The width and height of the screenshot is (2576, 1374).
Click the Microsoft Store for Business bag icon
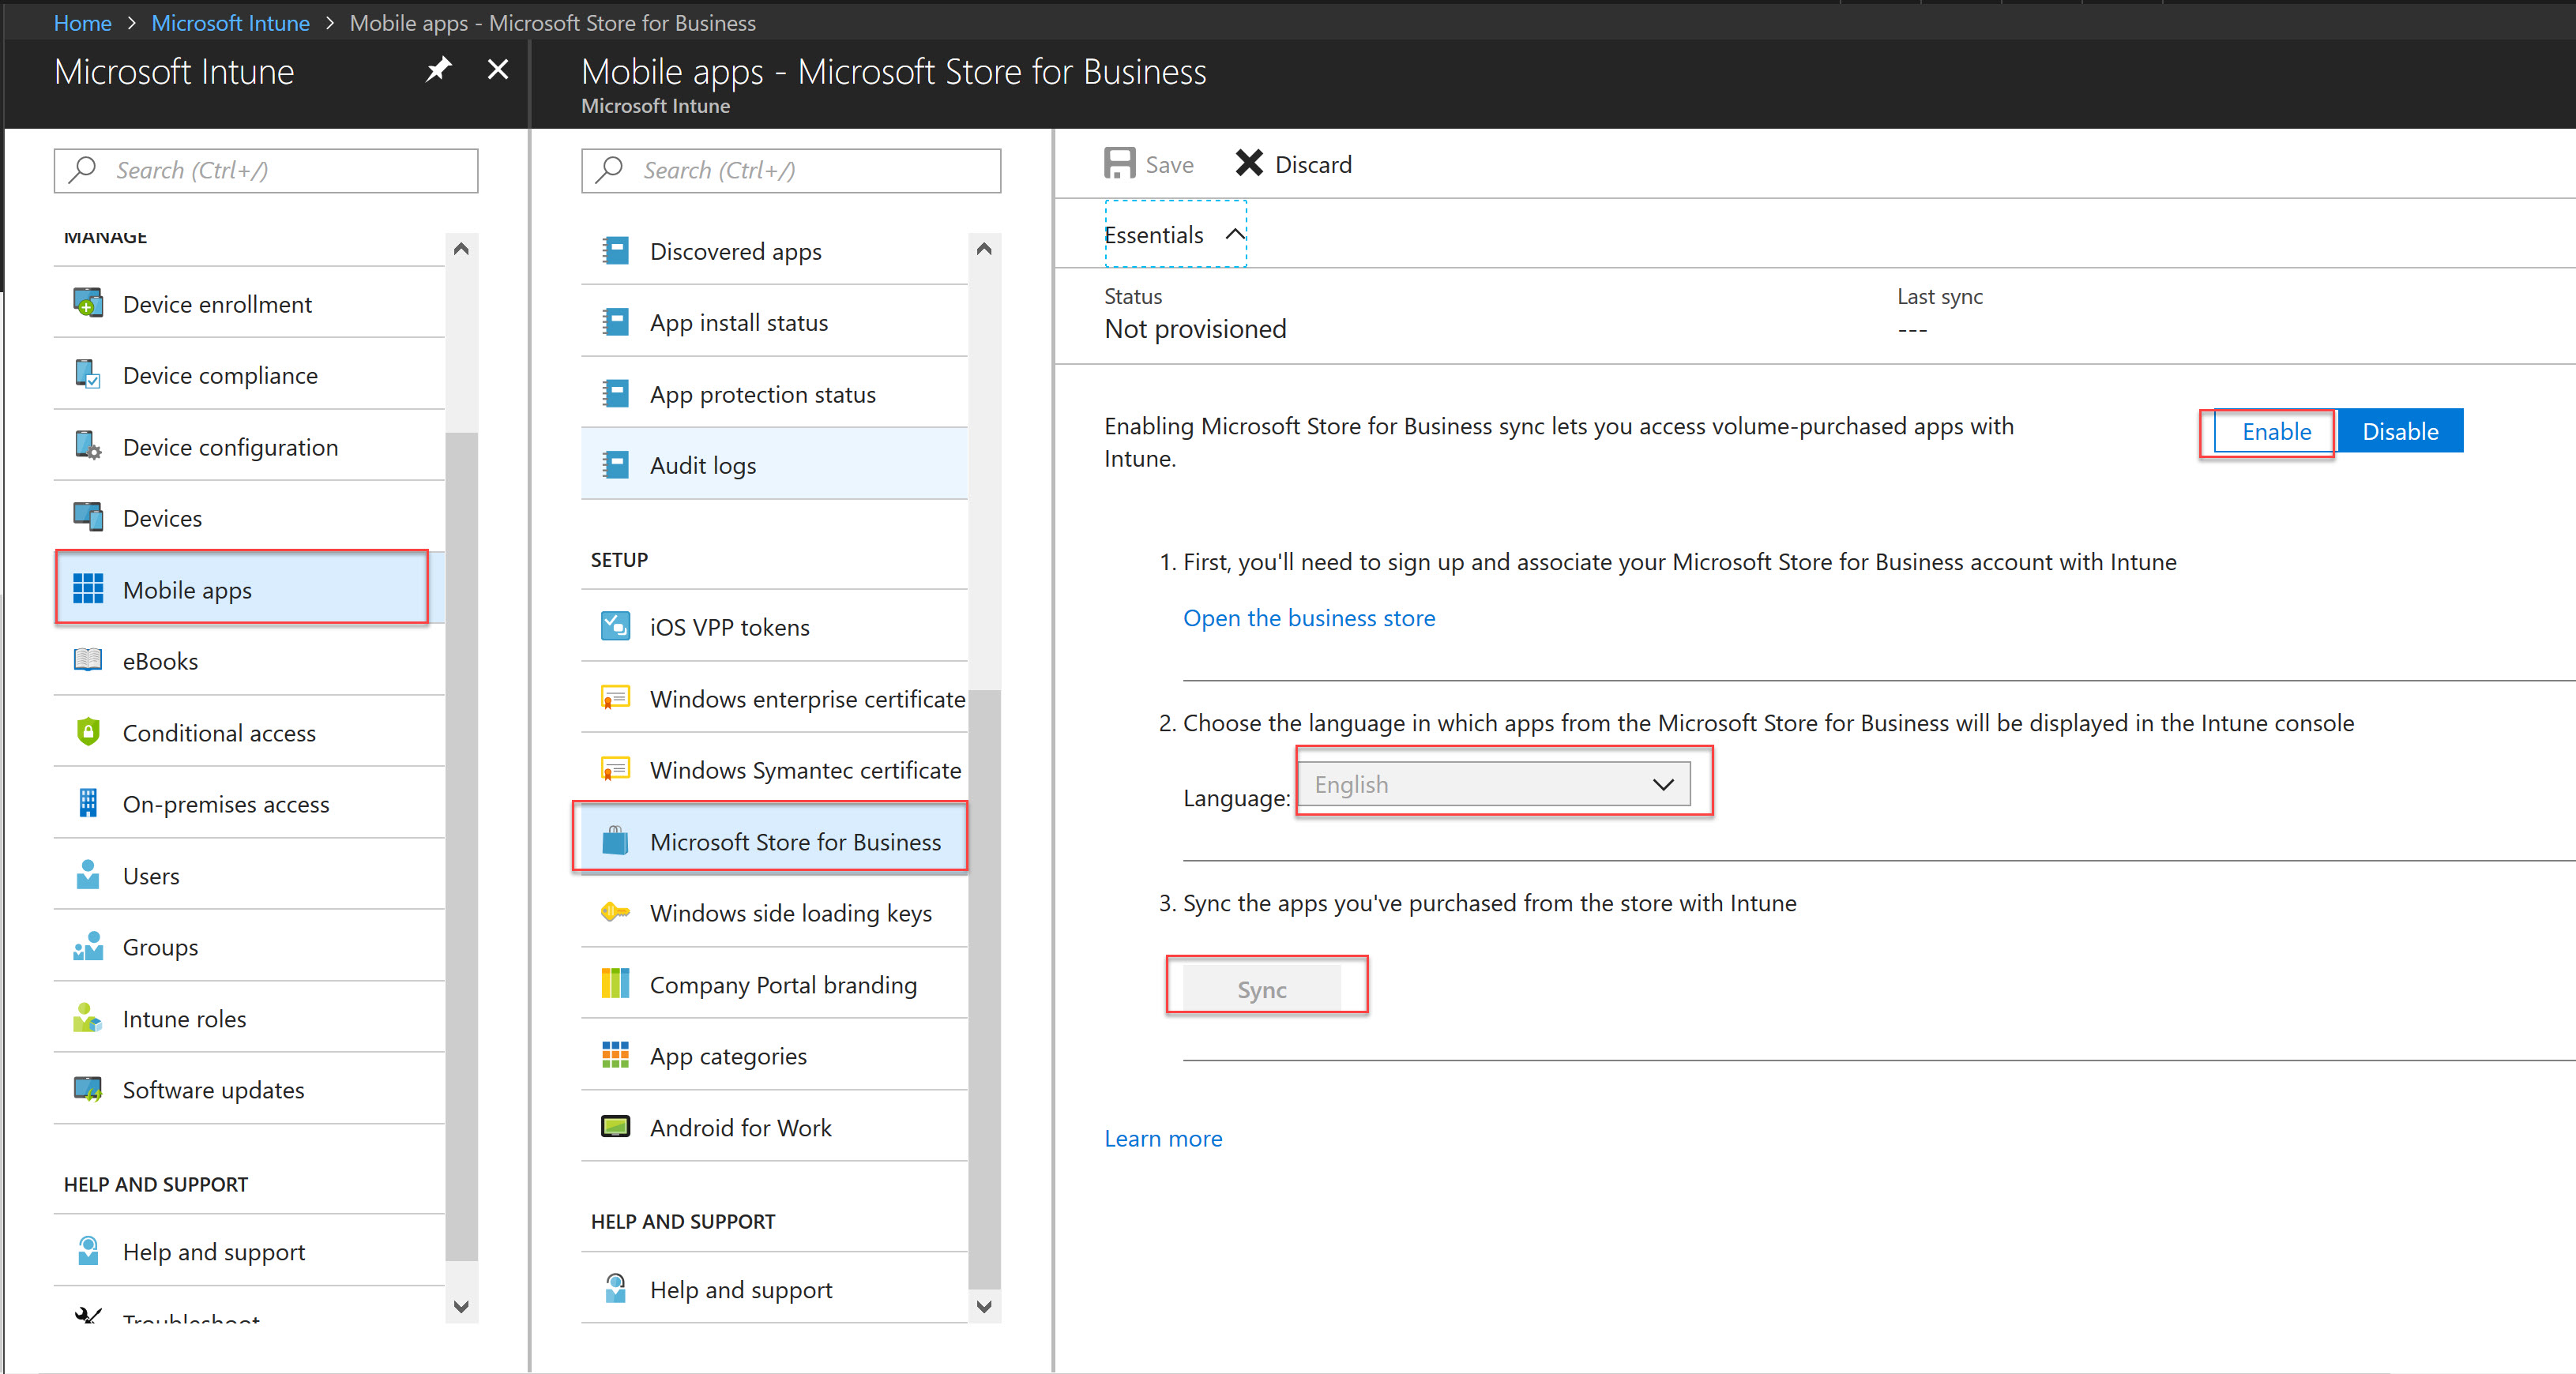click(x=615, y=841)
